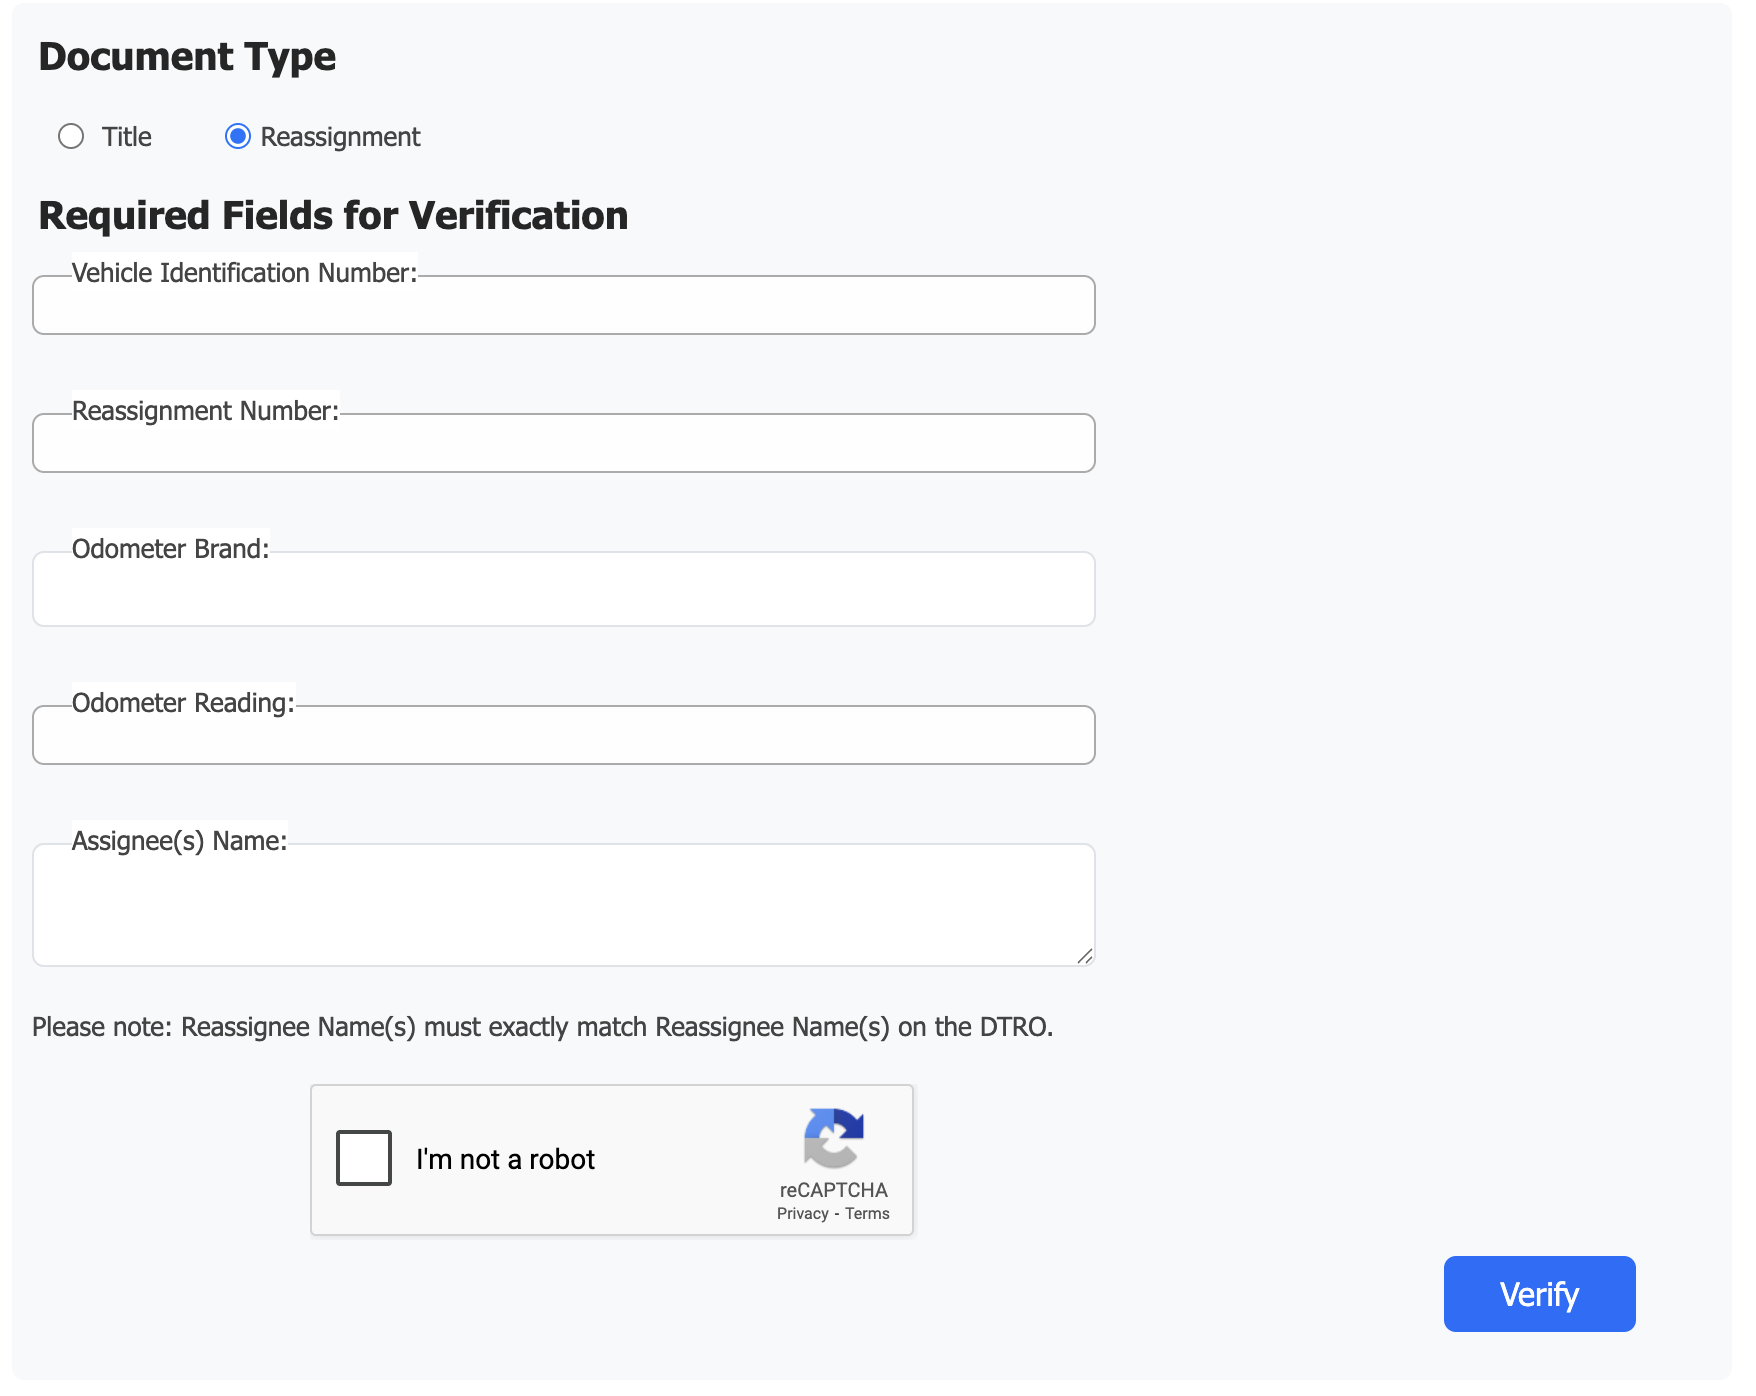Image resolution: width=1756 pixels, height=1396 pixels.
Task: Open the reCAPTCHA Privacy link
Action: [x=803, y=1214]
